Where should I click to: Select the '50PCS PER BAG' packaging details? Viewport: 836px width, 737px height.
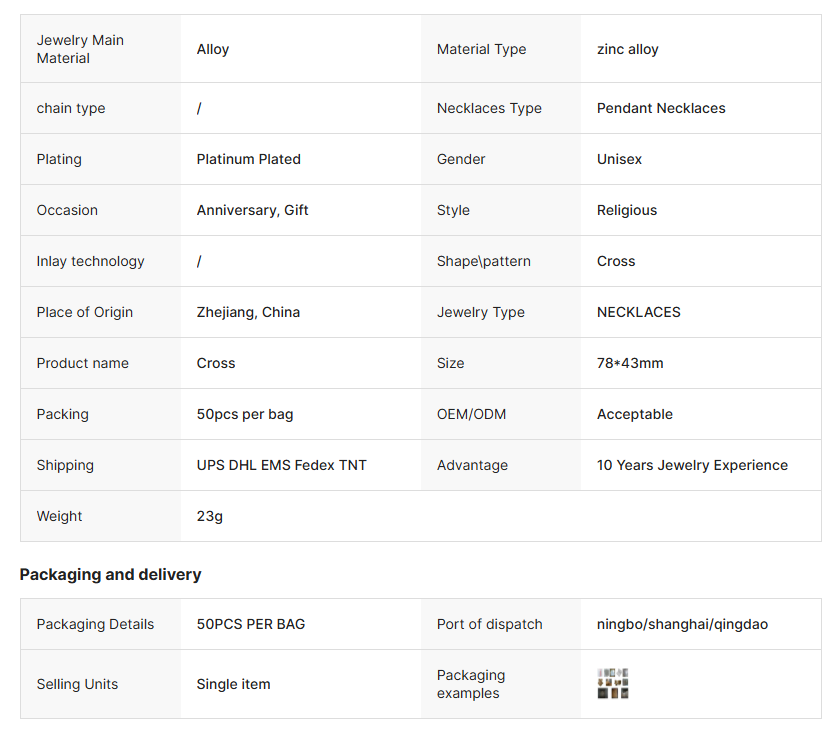pos(250,624)
